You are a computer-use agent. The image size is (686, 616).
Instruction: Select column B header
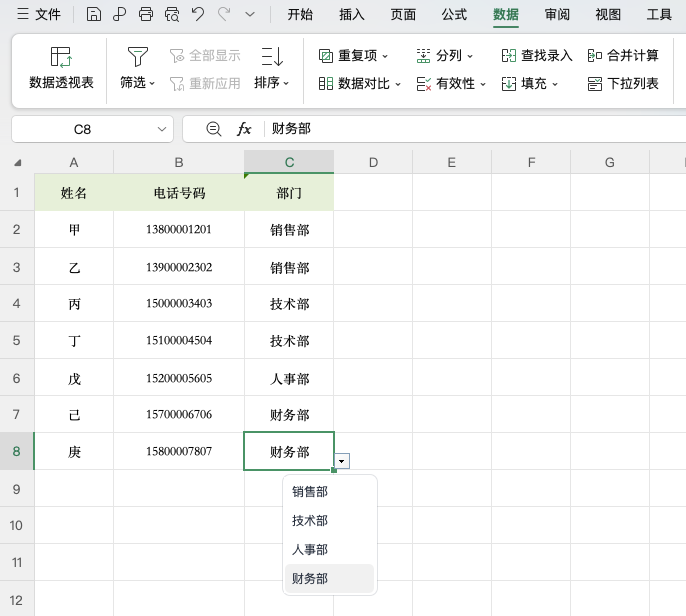179,163
